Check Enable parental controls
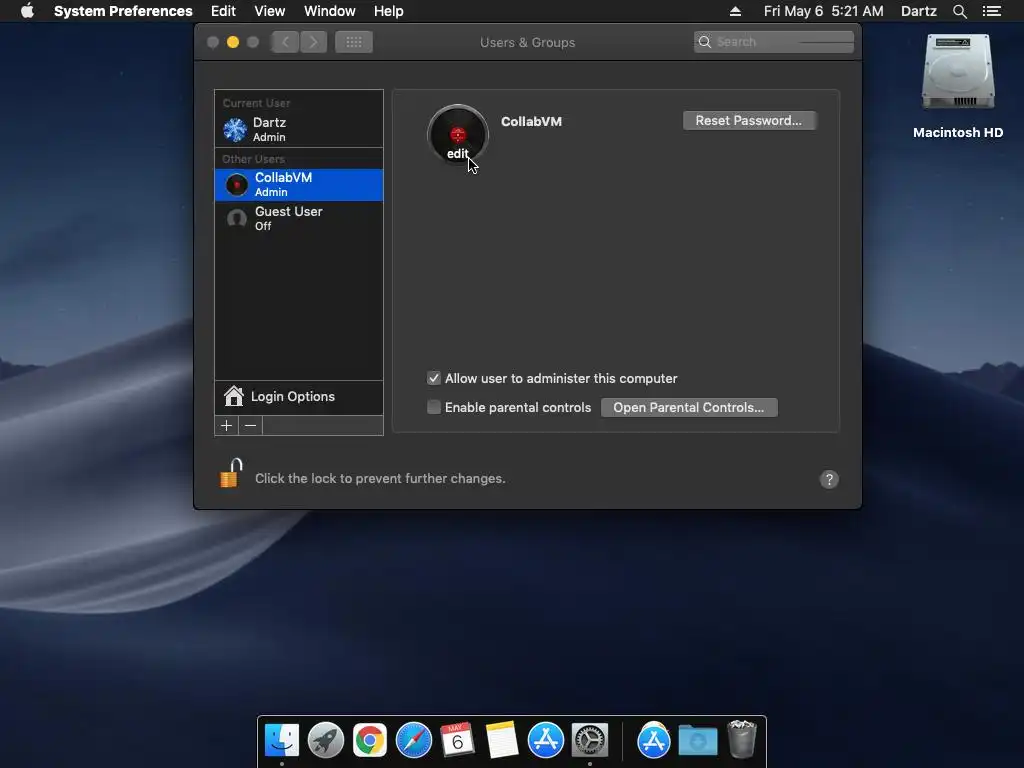Viewport: 1024px width, 768px height. [434, 408]
